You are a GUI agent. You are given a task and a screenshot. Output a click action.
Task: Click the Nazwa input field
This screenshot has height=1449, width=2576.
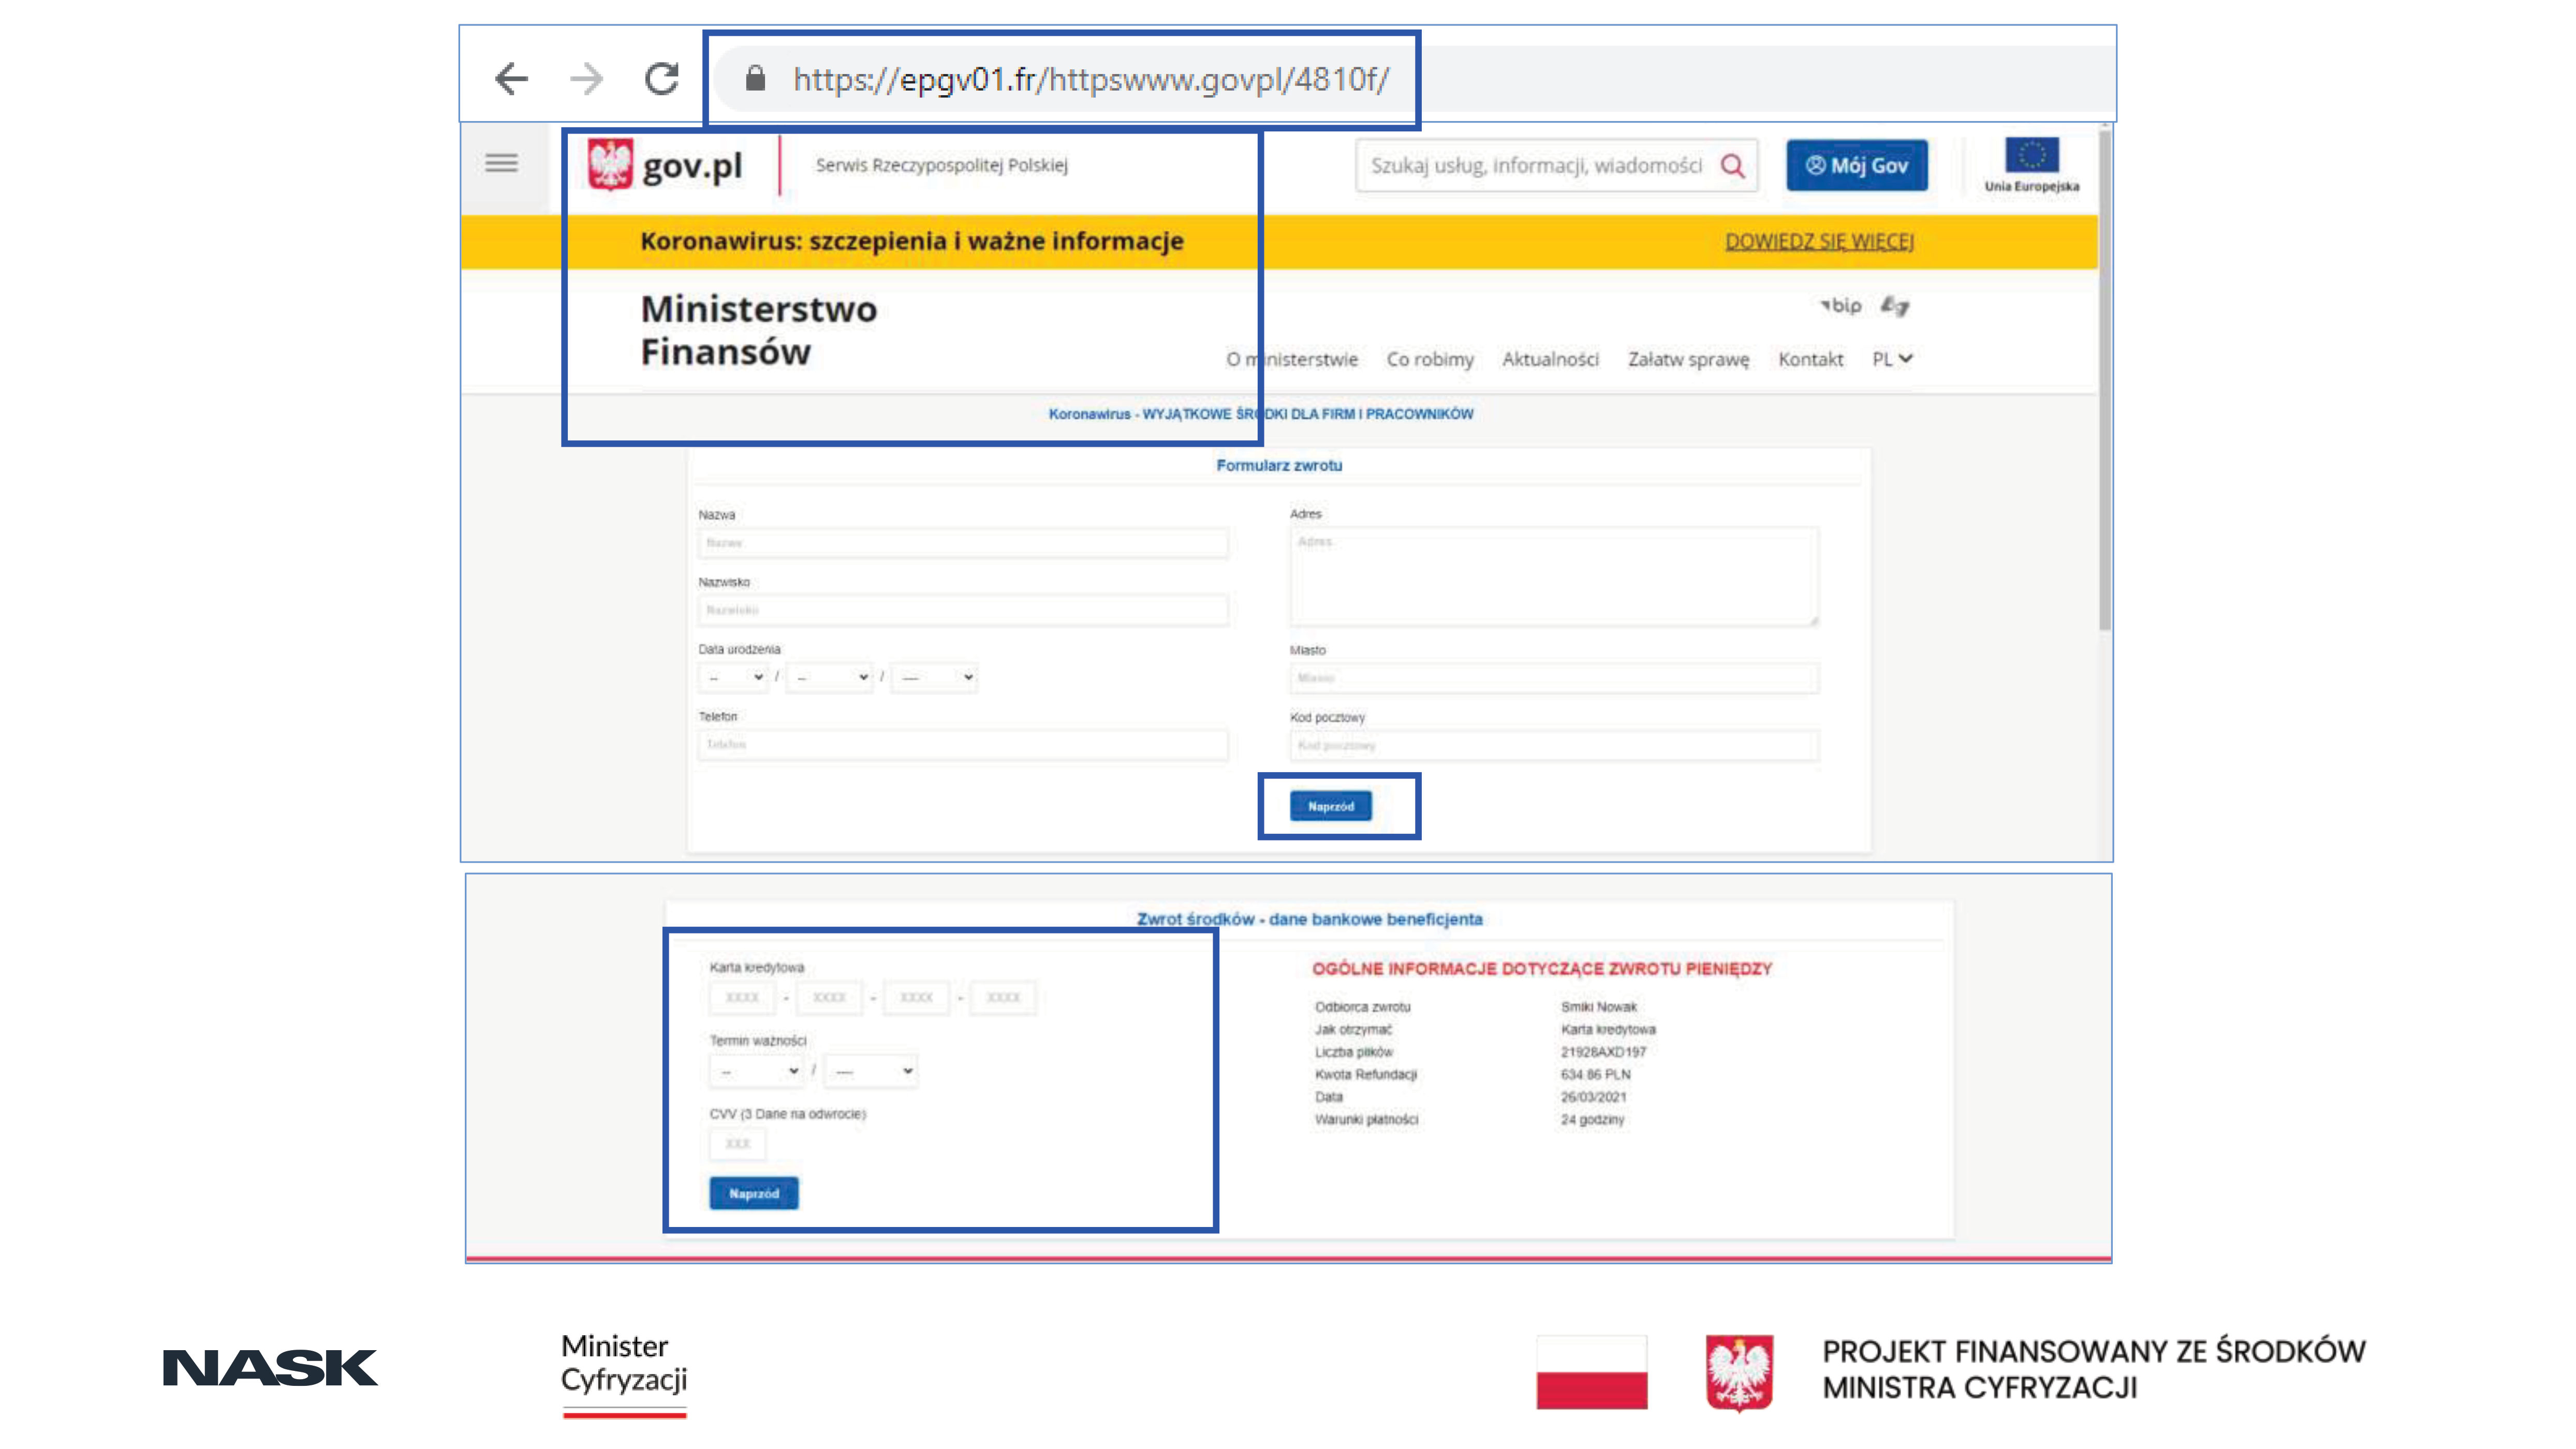click(x=963, y=543)
